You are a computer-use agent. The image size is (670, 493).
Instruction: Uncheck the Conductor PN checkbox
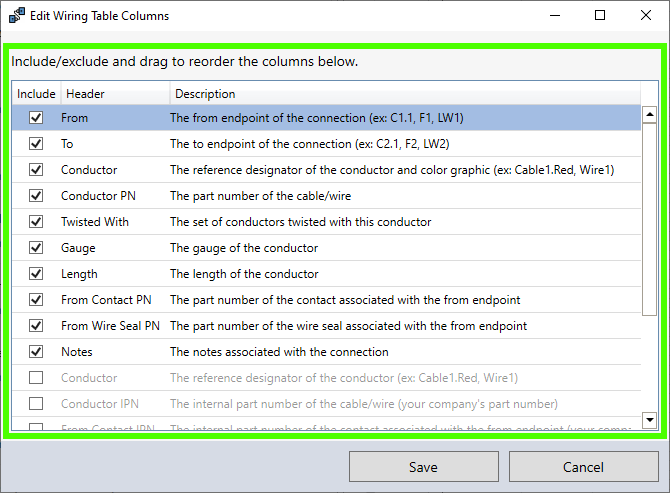36,196
